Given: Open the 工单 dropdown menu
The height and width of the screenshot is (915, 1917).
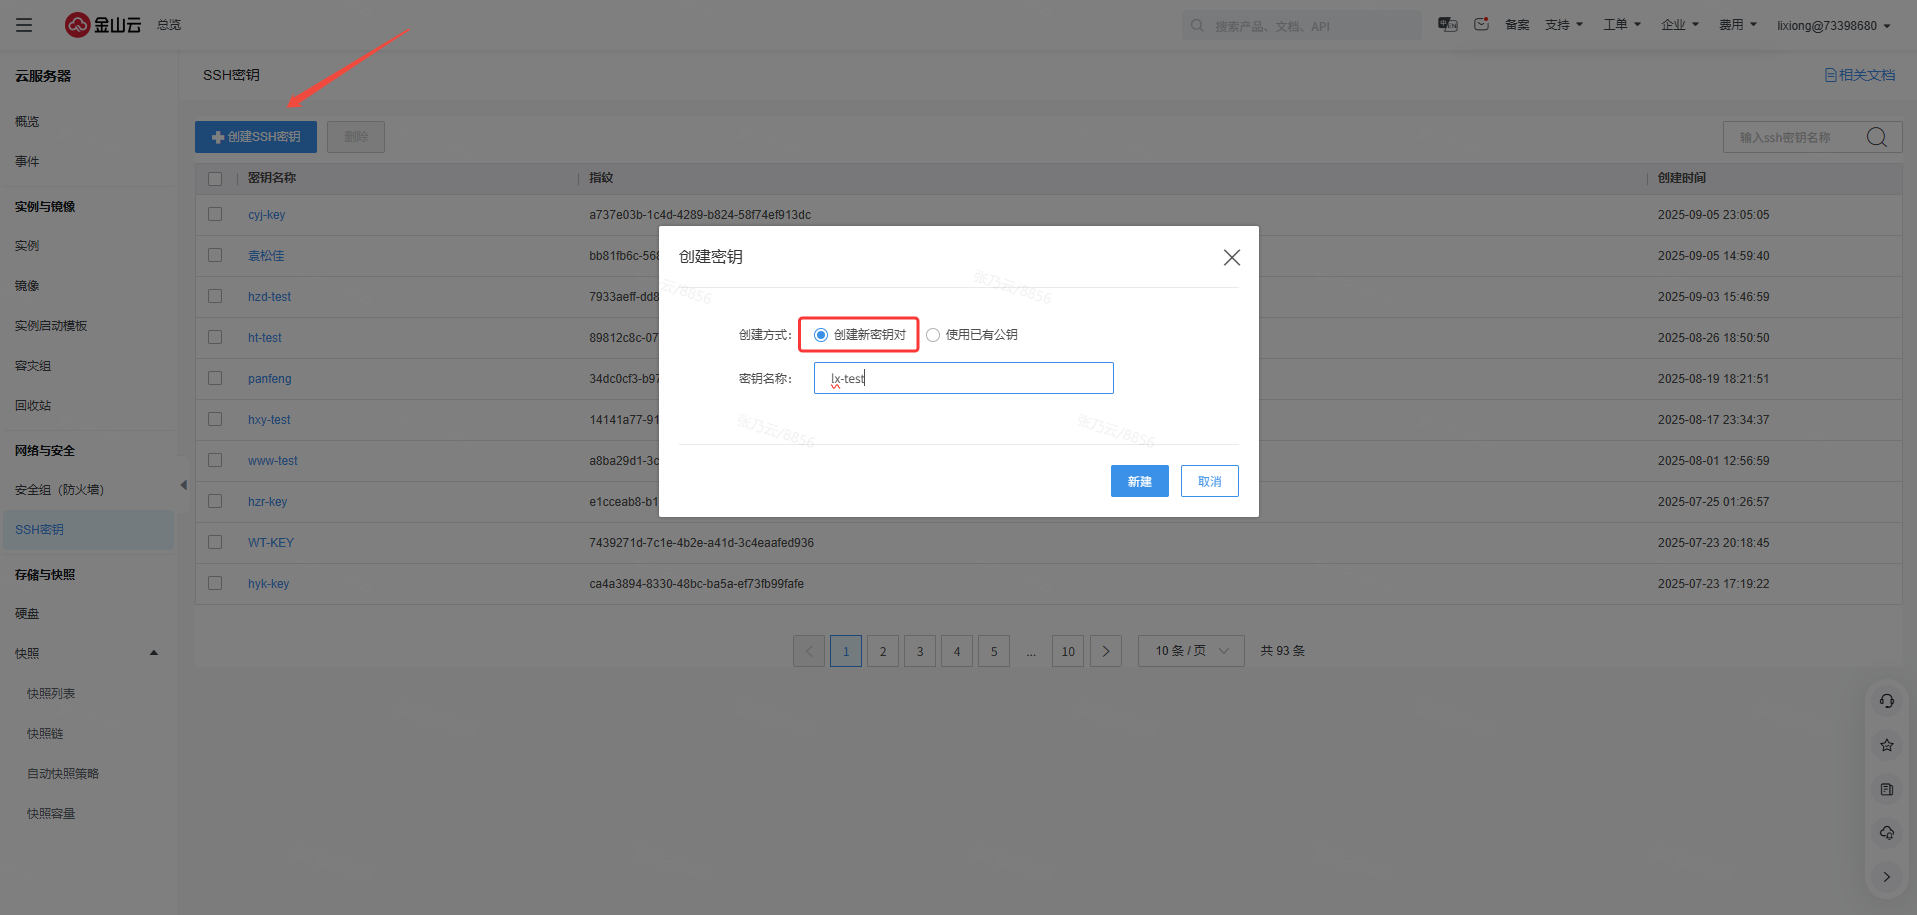Looking at the screenshot, I should pyautogui.click(x=1622, y=25).
